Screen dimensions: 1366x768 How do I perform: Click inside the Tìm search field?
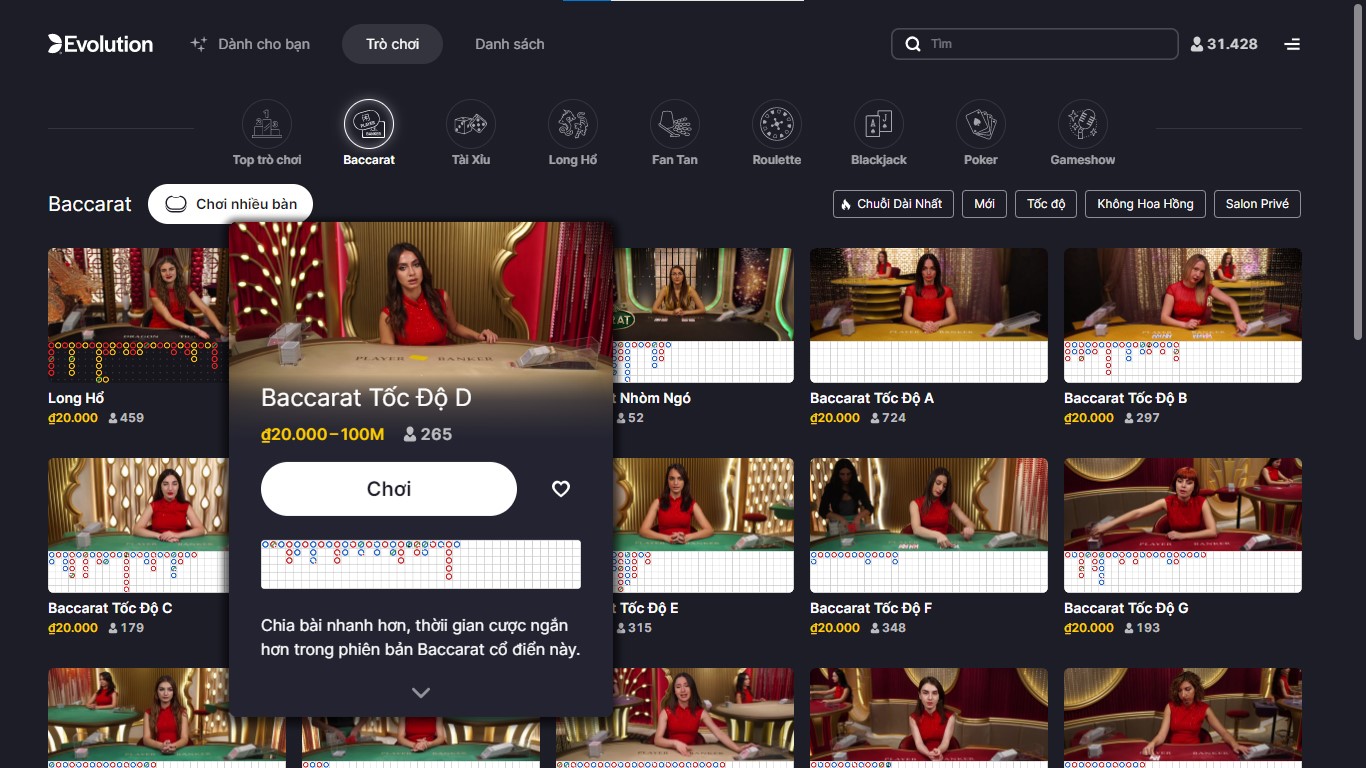pos(1034,44)
